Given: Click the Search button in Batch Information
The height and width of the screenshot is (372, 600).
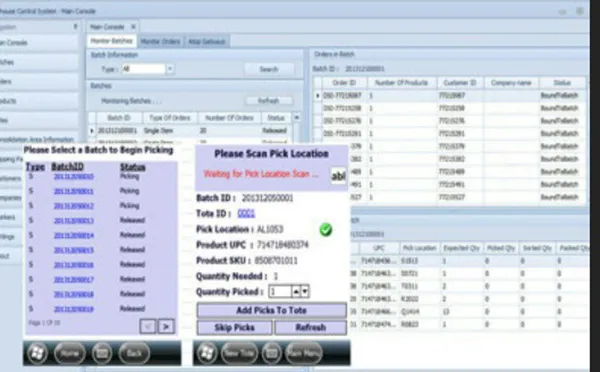Looking at the screenshot, I should coord(269,69).
